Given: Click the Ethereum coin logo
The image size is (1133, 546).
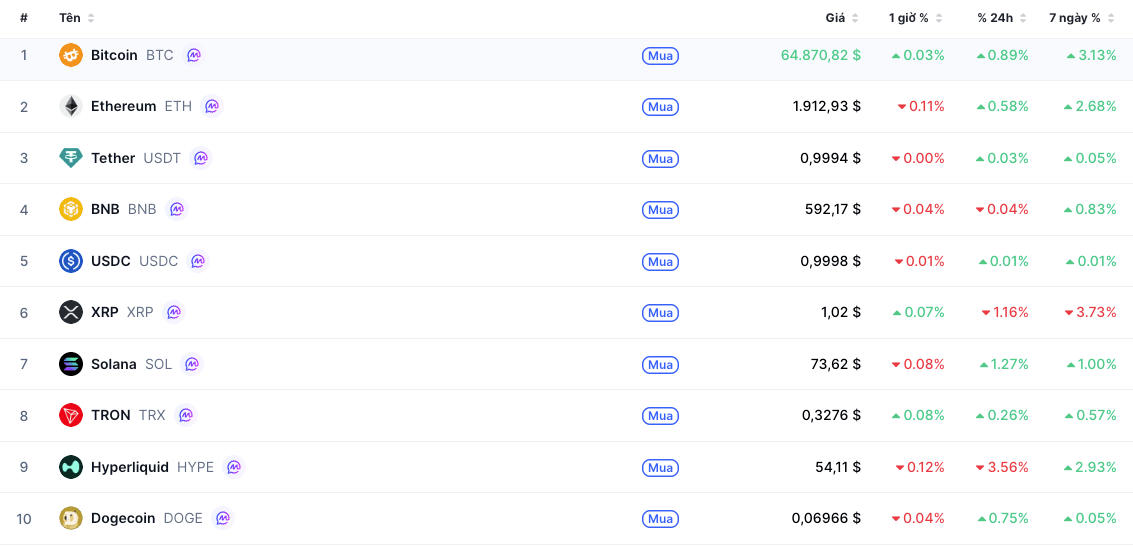Looking at the screenshot, I should tap(71, 106).
